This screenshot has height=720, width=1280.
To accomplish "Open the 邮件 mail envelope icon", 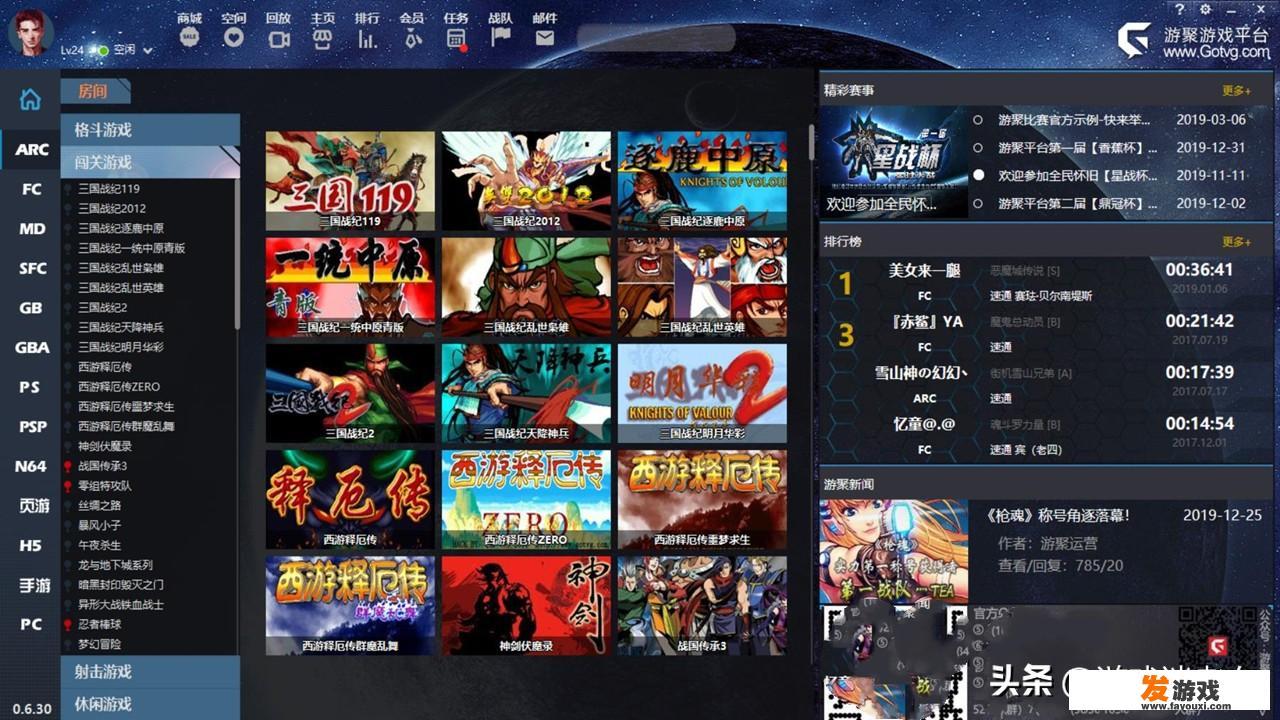I will tap(545, 38).
